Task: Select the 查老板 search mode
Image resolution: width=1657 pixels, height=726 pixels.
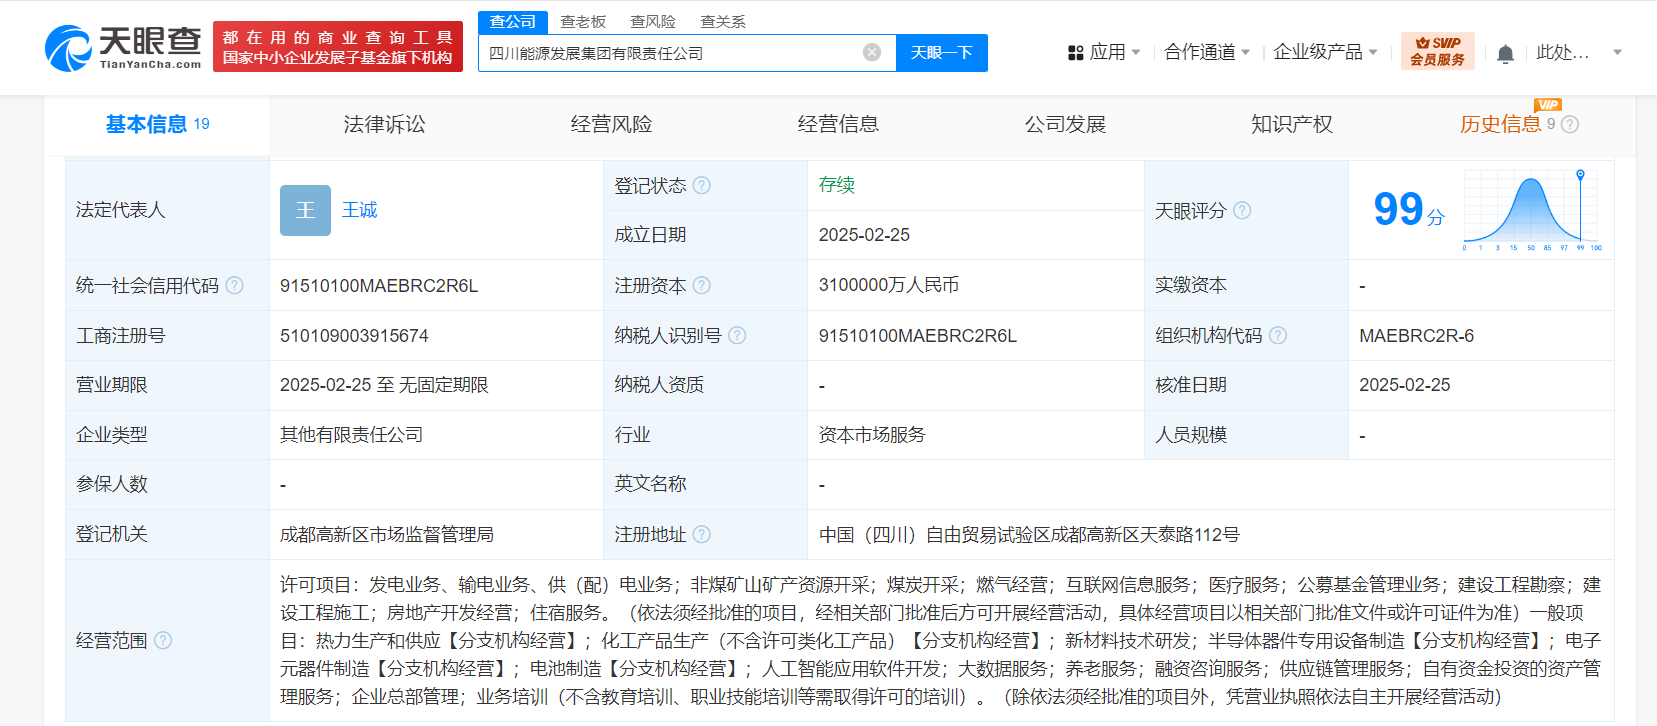Action: pos(583,22)
